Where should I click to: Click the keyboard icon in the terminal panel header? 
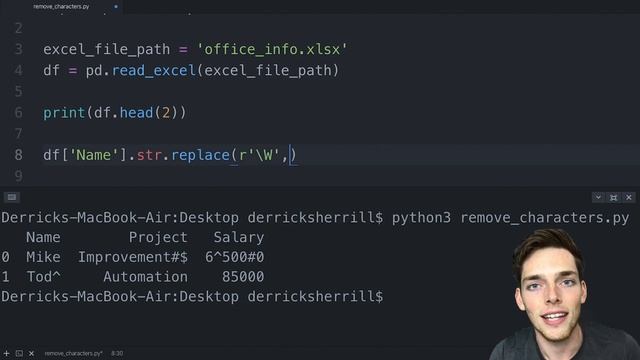tap(12, 198)
